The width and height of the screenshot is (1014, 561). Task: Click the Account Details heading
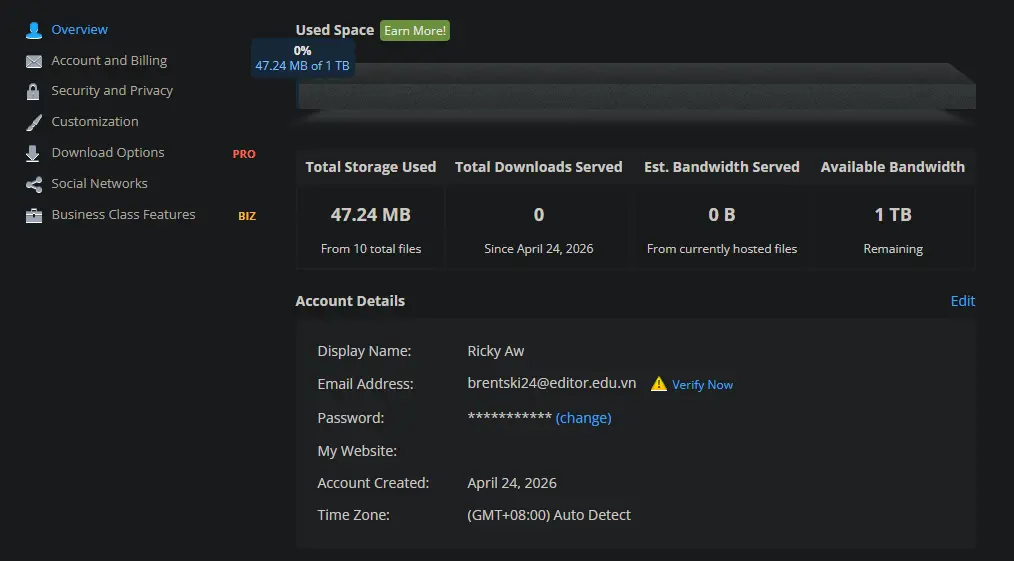[351, 301]
